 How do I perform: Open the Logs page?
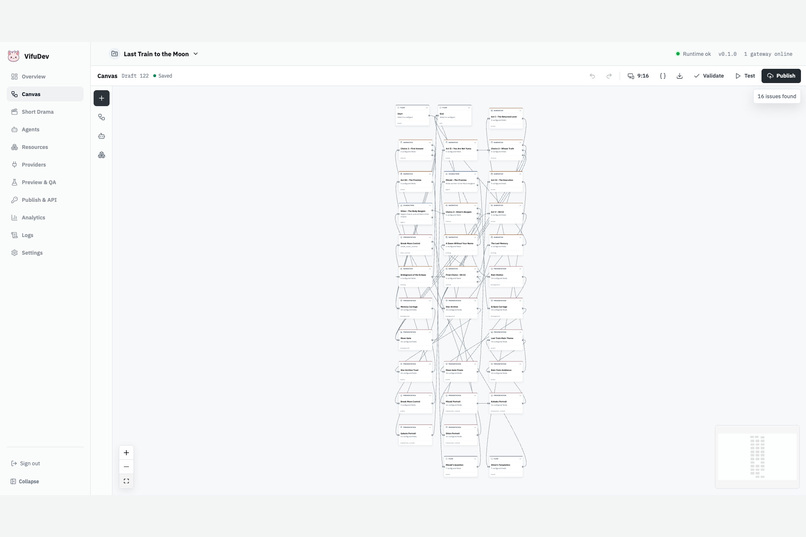pyautogui.click(x=45, y=235)
